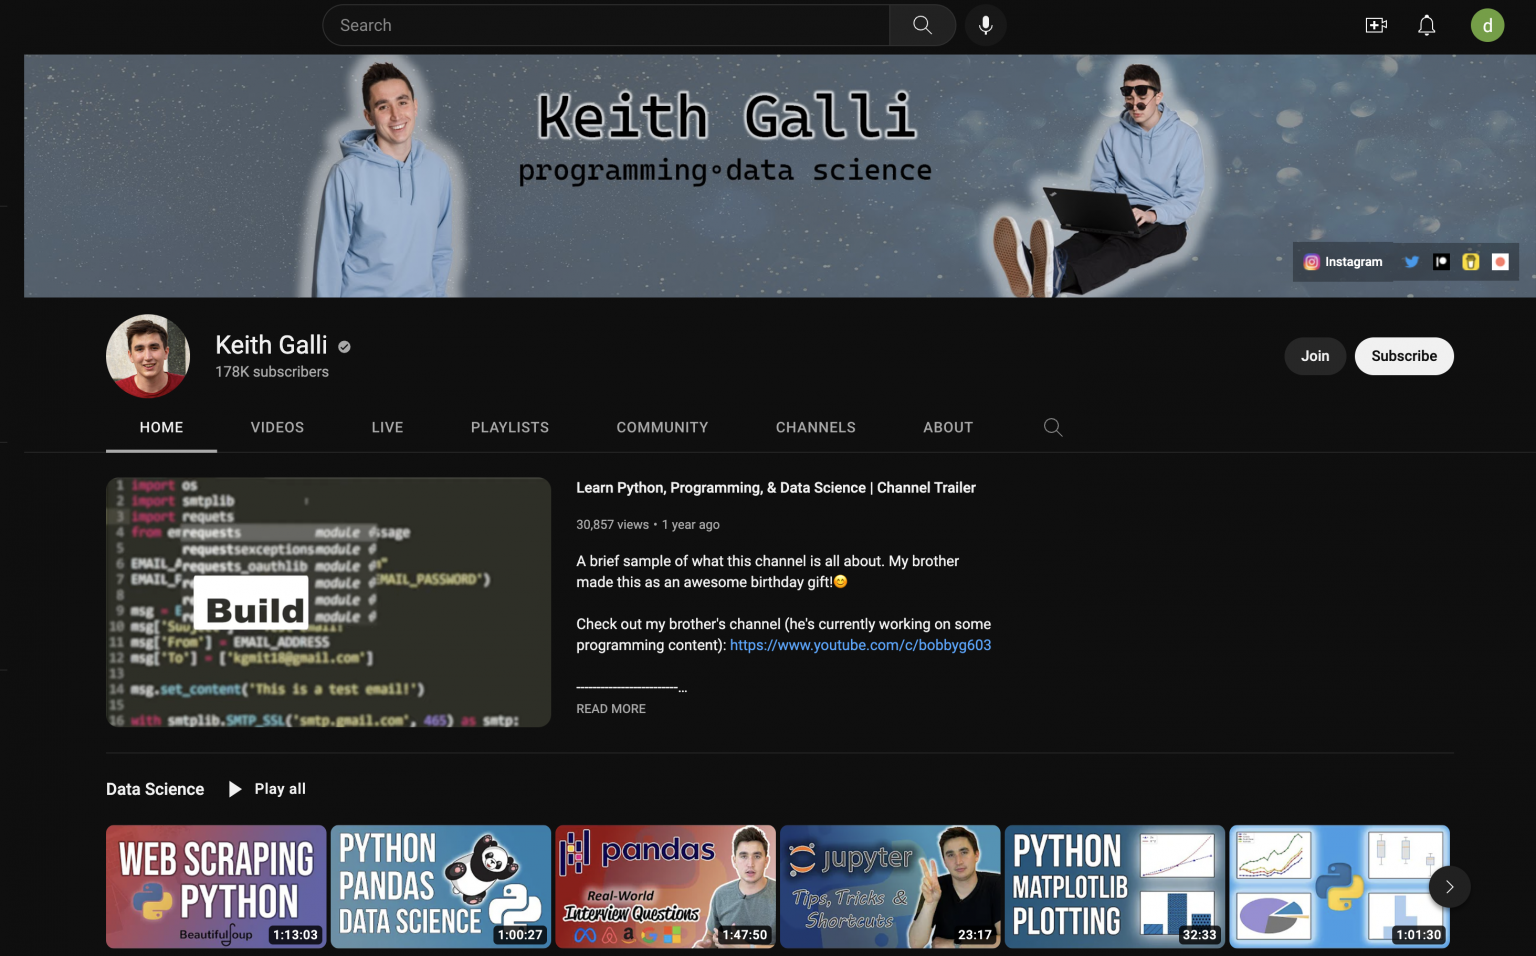Screen dimensions: 1536x956
Task: Subscribe to Keith Galli's channel
Action: click(x=1403, y=355)
